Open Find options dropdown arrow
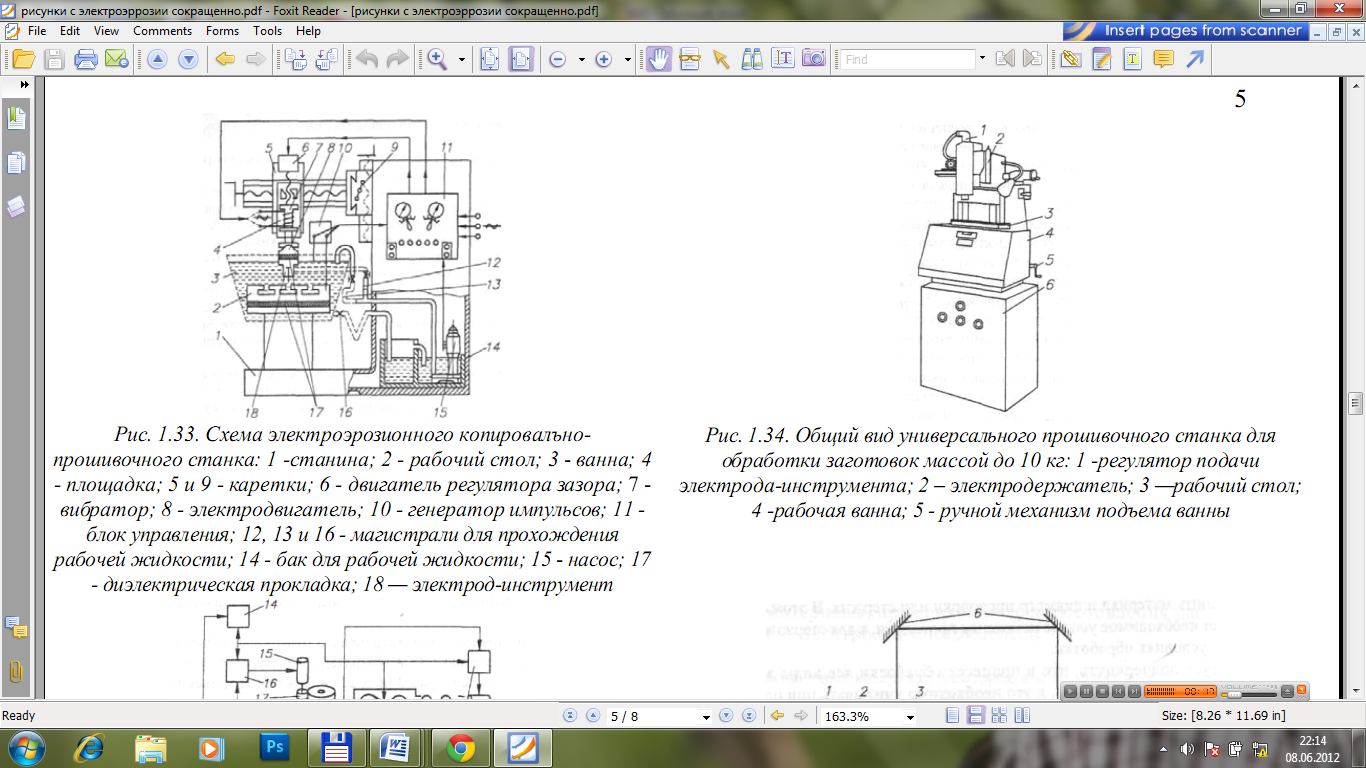Viewport: 1366px width, 768px height. (983, 60)
